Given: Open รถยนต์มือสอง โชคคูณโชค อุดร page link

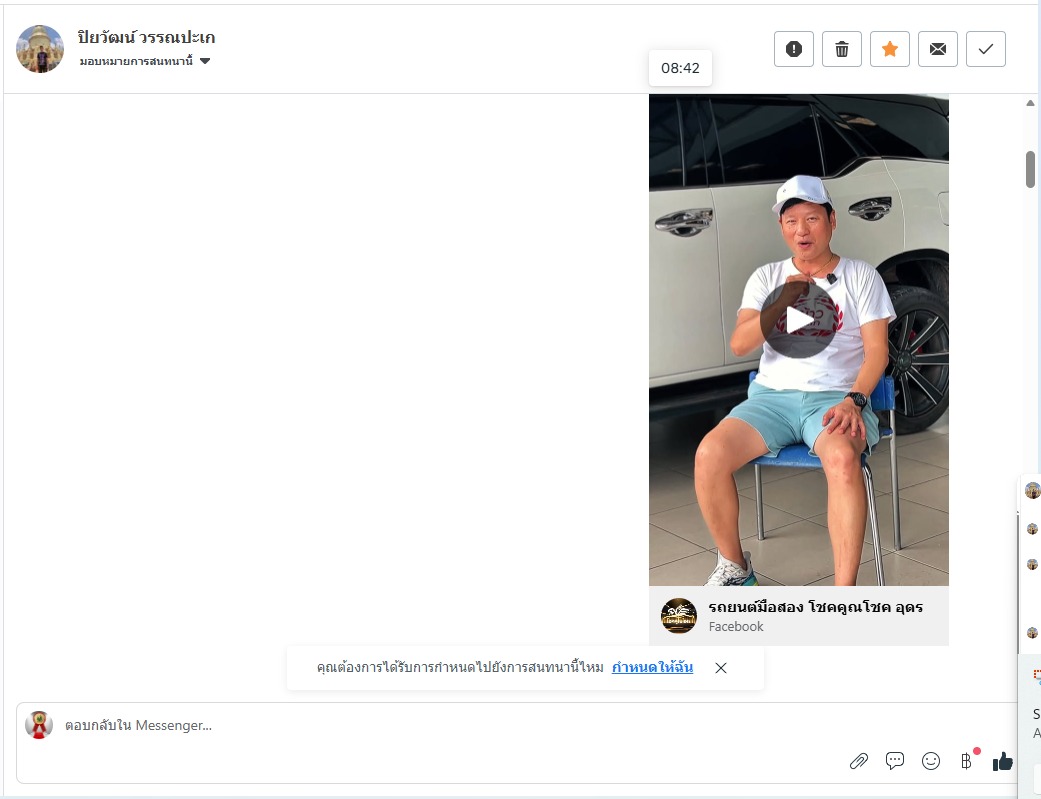Looking at the screenshot, I should [x=815, y=607].
